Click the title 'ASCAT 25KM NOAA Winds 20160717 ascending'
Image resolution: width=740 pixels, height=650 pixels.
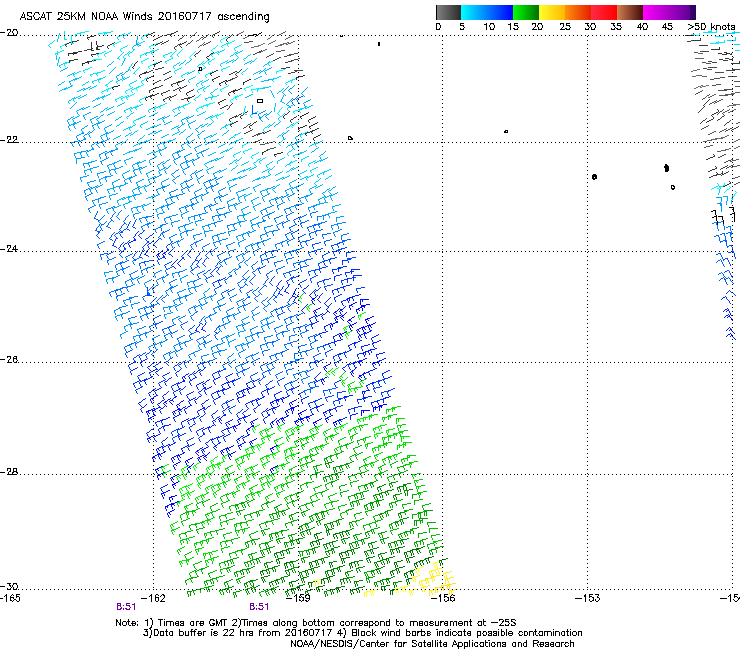pos(144,17)
